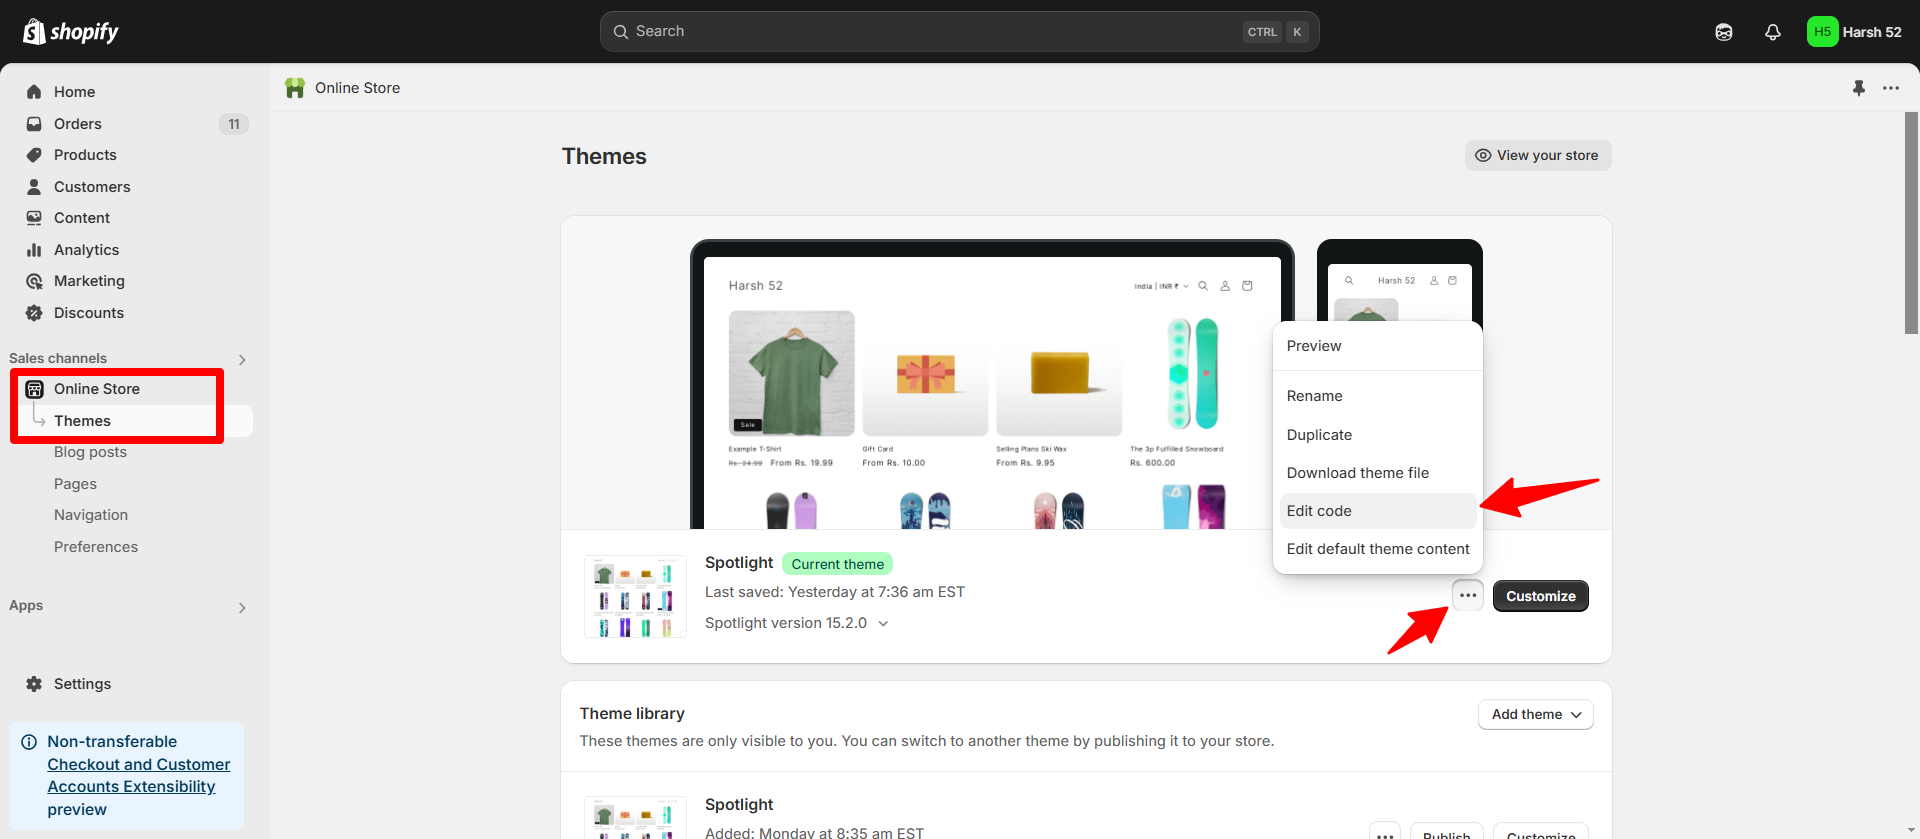Click Customize for current Spotlight theme

[x=1541, y=596]
